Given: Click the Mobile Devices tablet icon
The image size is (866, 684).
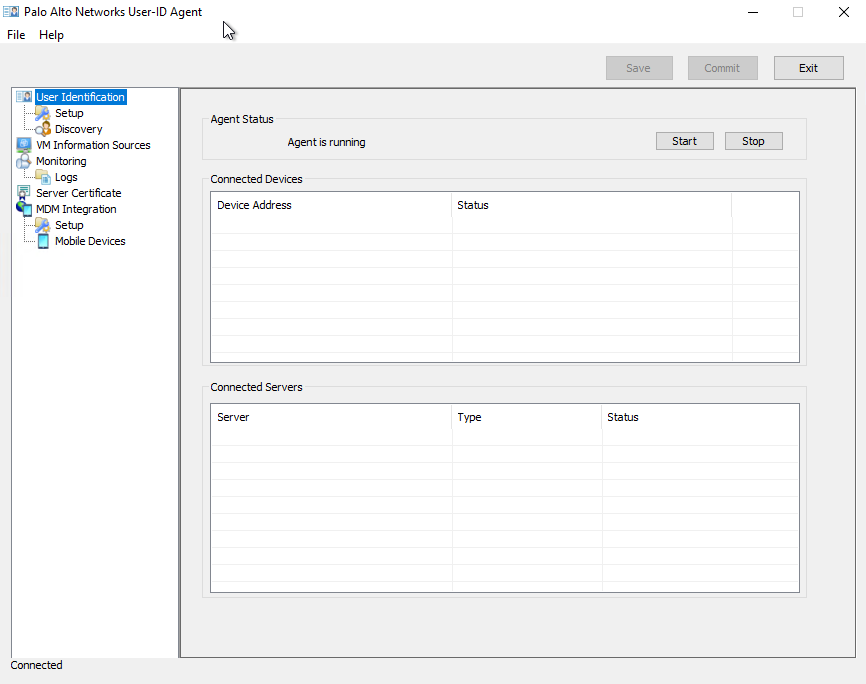Looking at the screenshot, I should [43, 241].
